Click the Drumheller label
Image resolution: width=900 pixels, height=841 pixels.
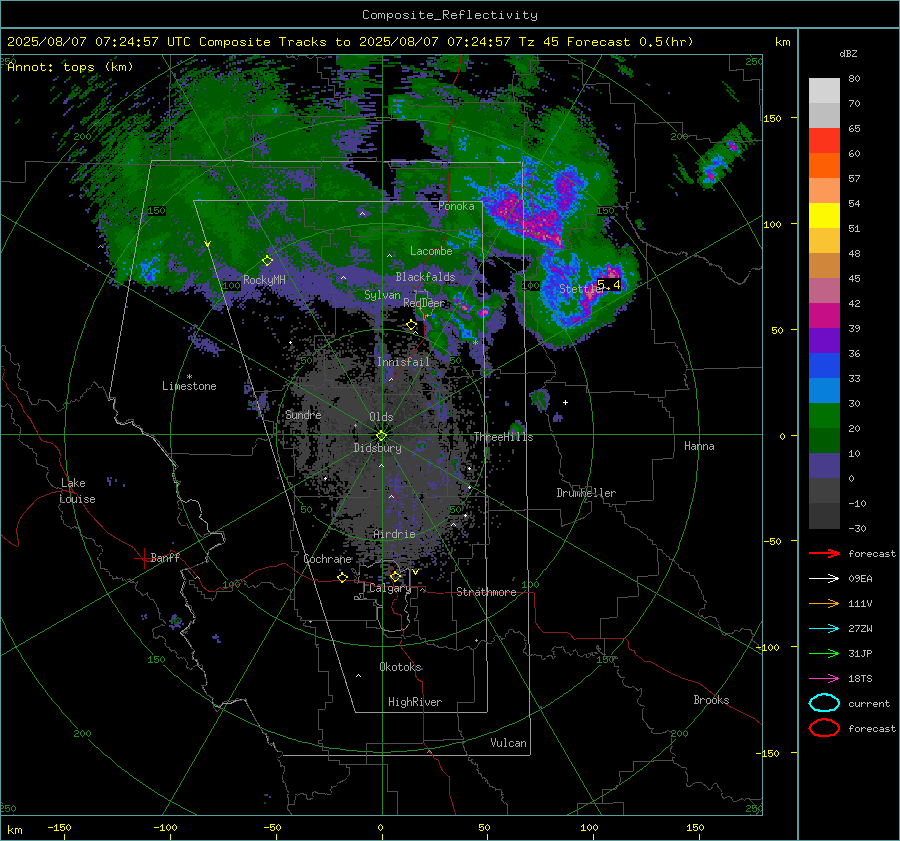pos(586,493)
